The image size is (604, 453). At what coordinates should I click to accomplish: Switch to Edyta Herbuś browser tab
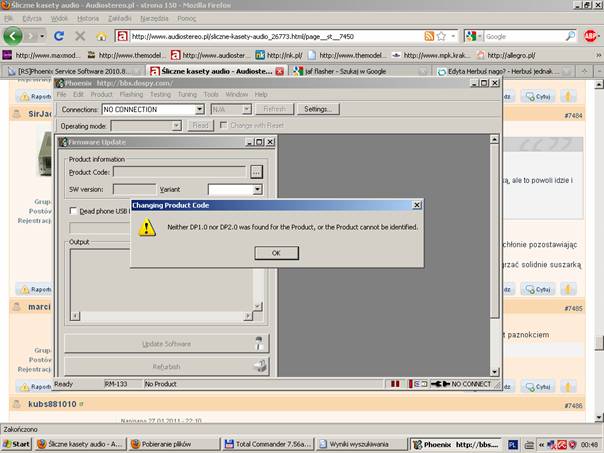point(505,71)
